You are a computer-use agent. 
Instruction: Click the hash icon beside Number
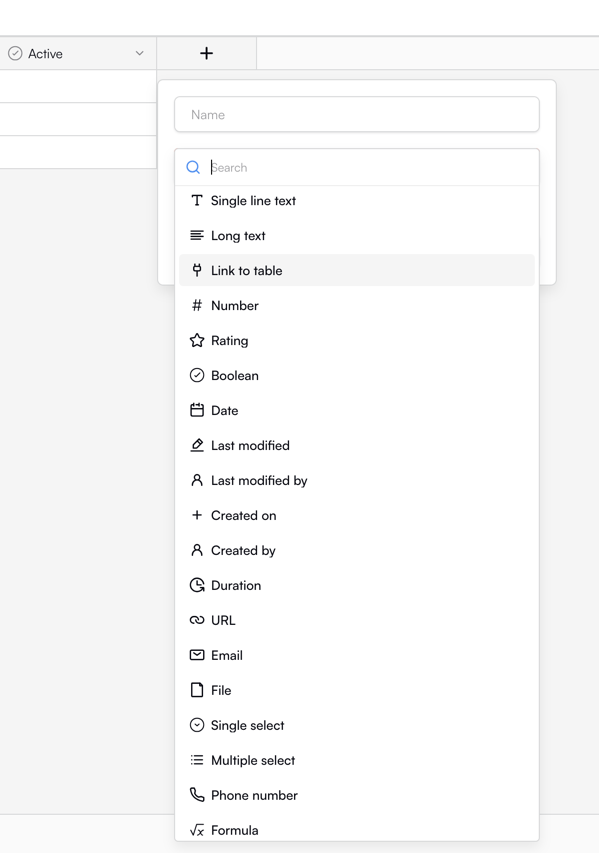197,306
